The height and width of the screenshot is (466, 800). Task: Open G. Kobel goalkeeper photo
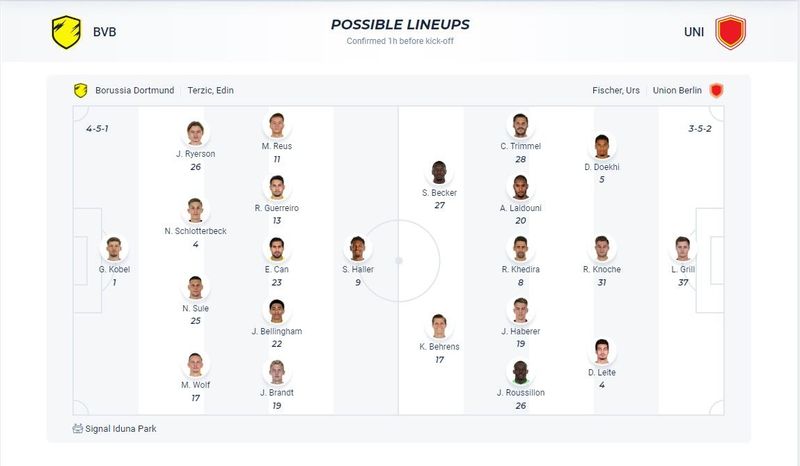pos(114,249)
